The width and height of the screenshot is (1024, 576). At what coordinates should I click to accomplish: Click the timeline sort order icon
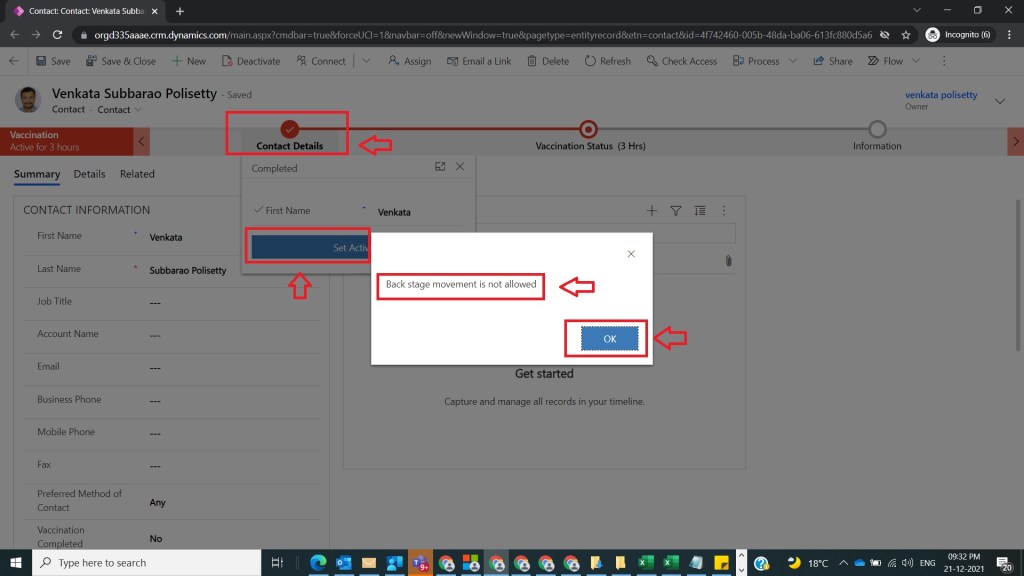[700, 210]
